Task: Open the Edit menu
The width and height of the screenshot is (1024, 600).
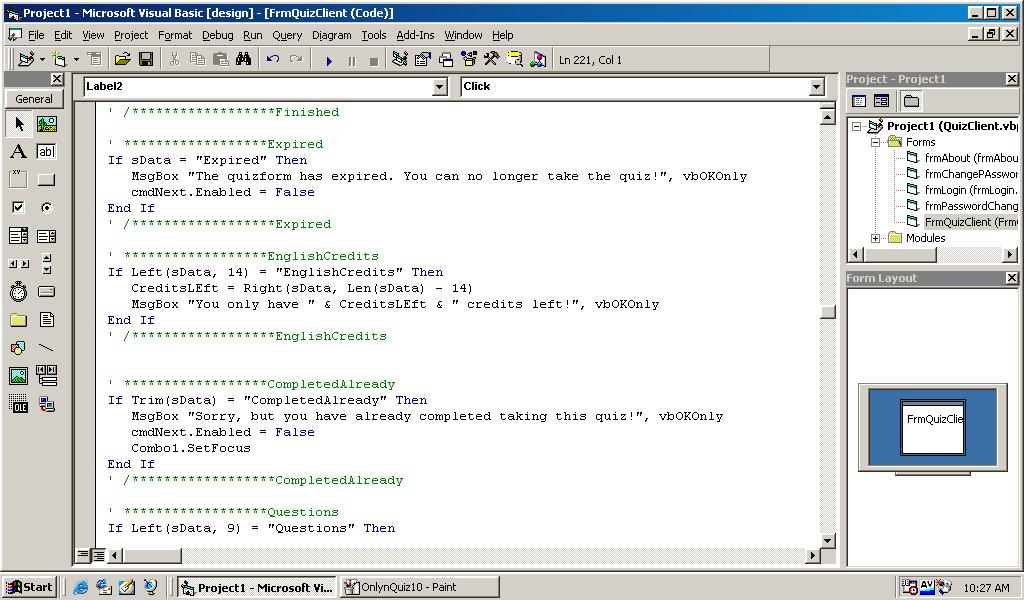Action: coord(63,35)
